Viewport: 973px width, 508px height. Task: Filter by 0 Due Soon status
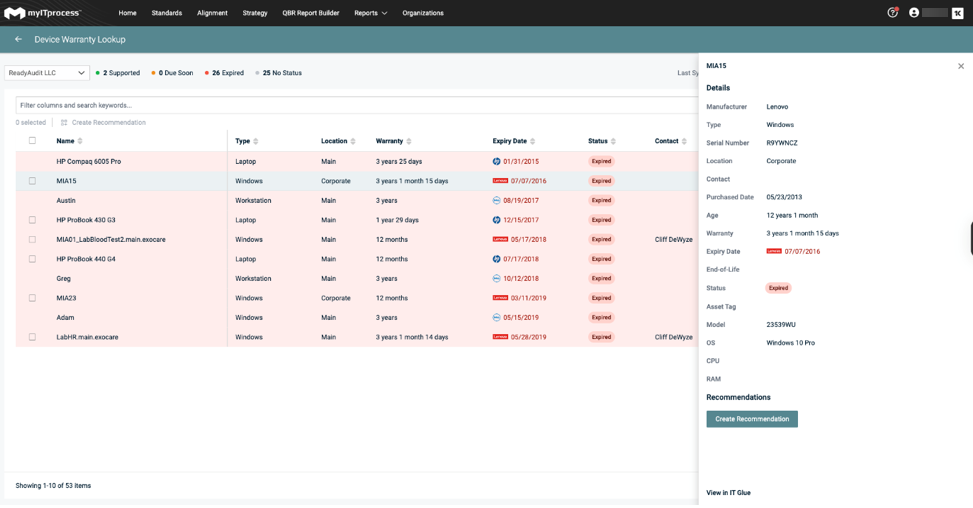[x=173, y=73]
